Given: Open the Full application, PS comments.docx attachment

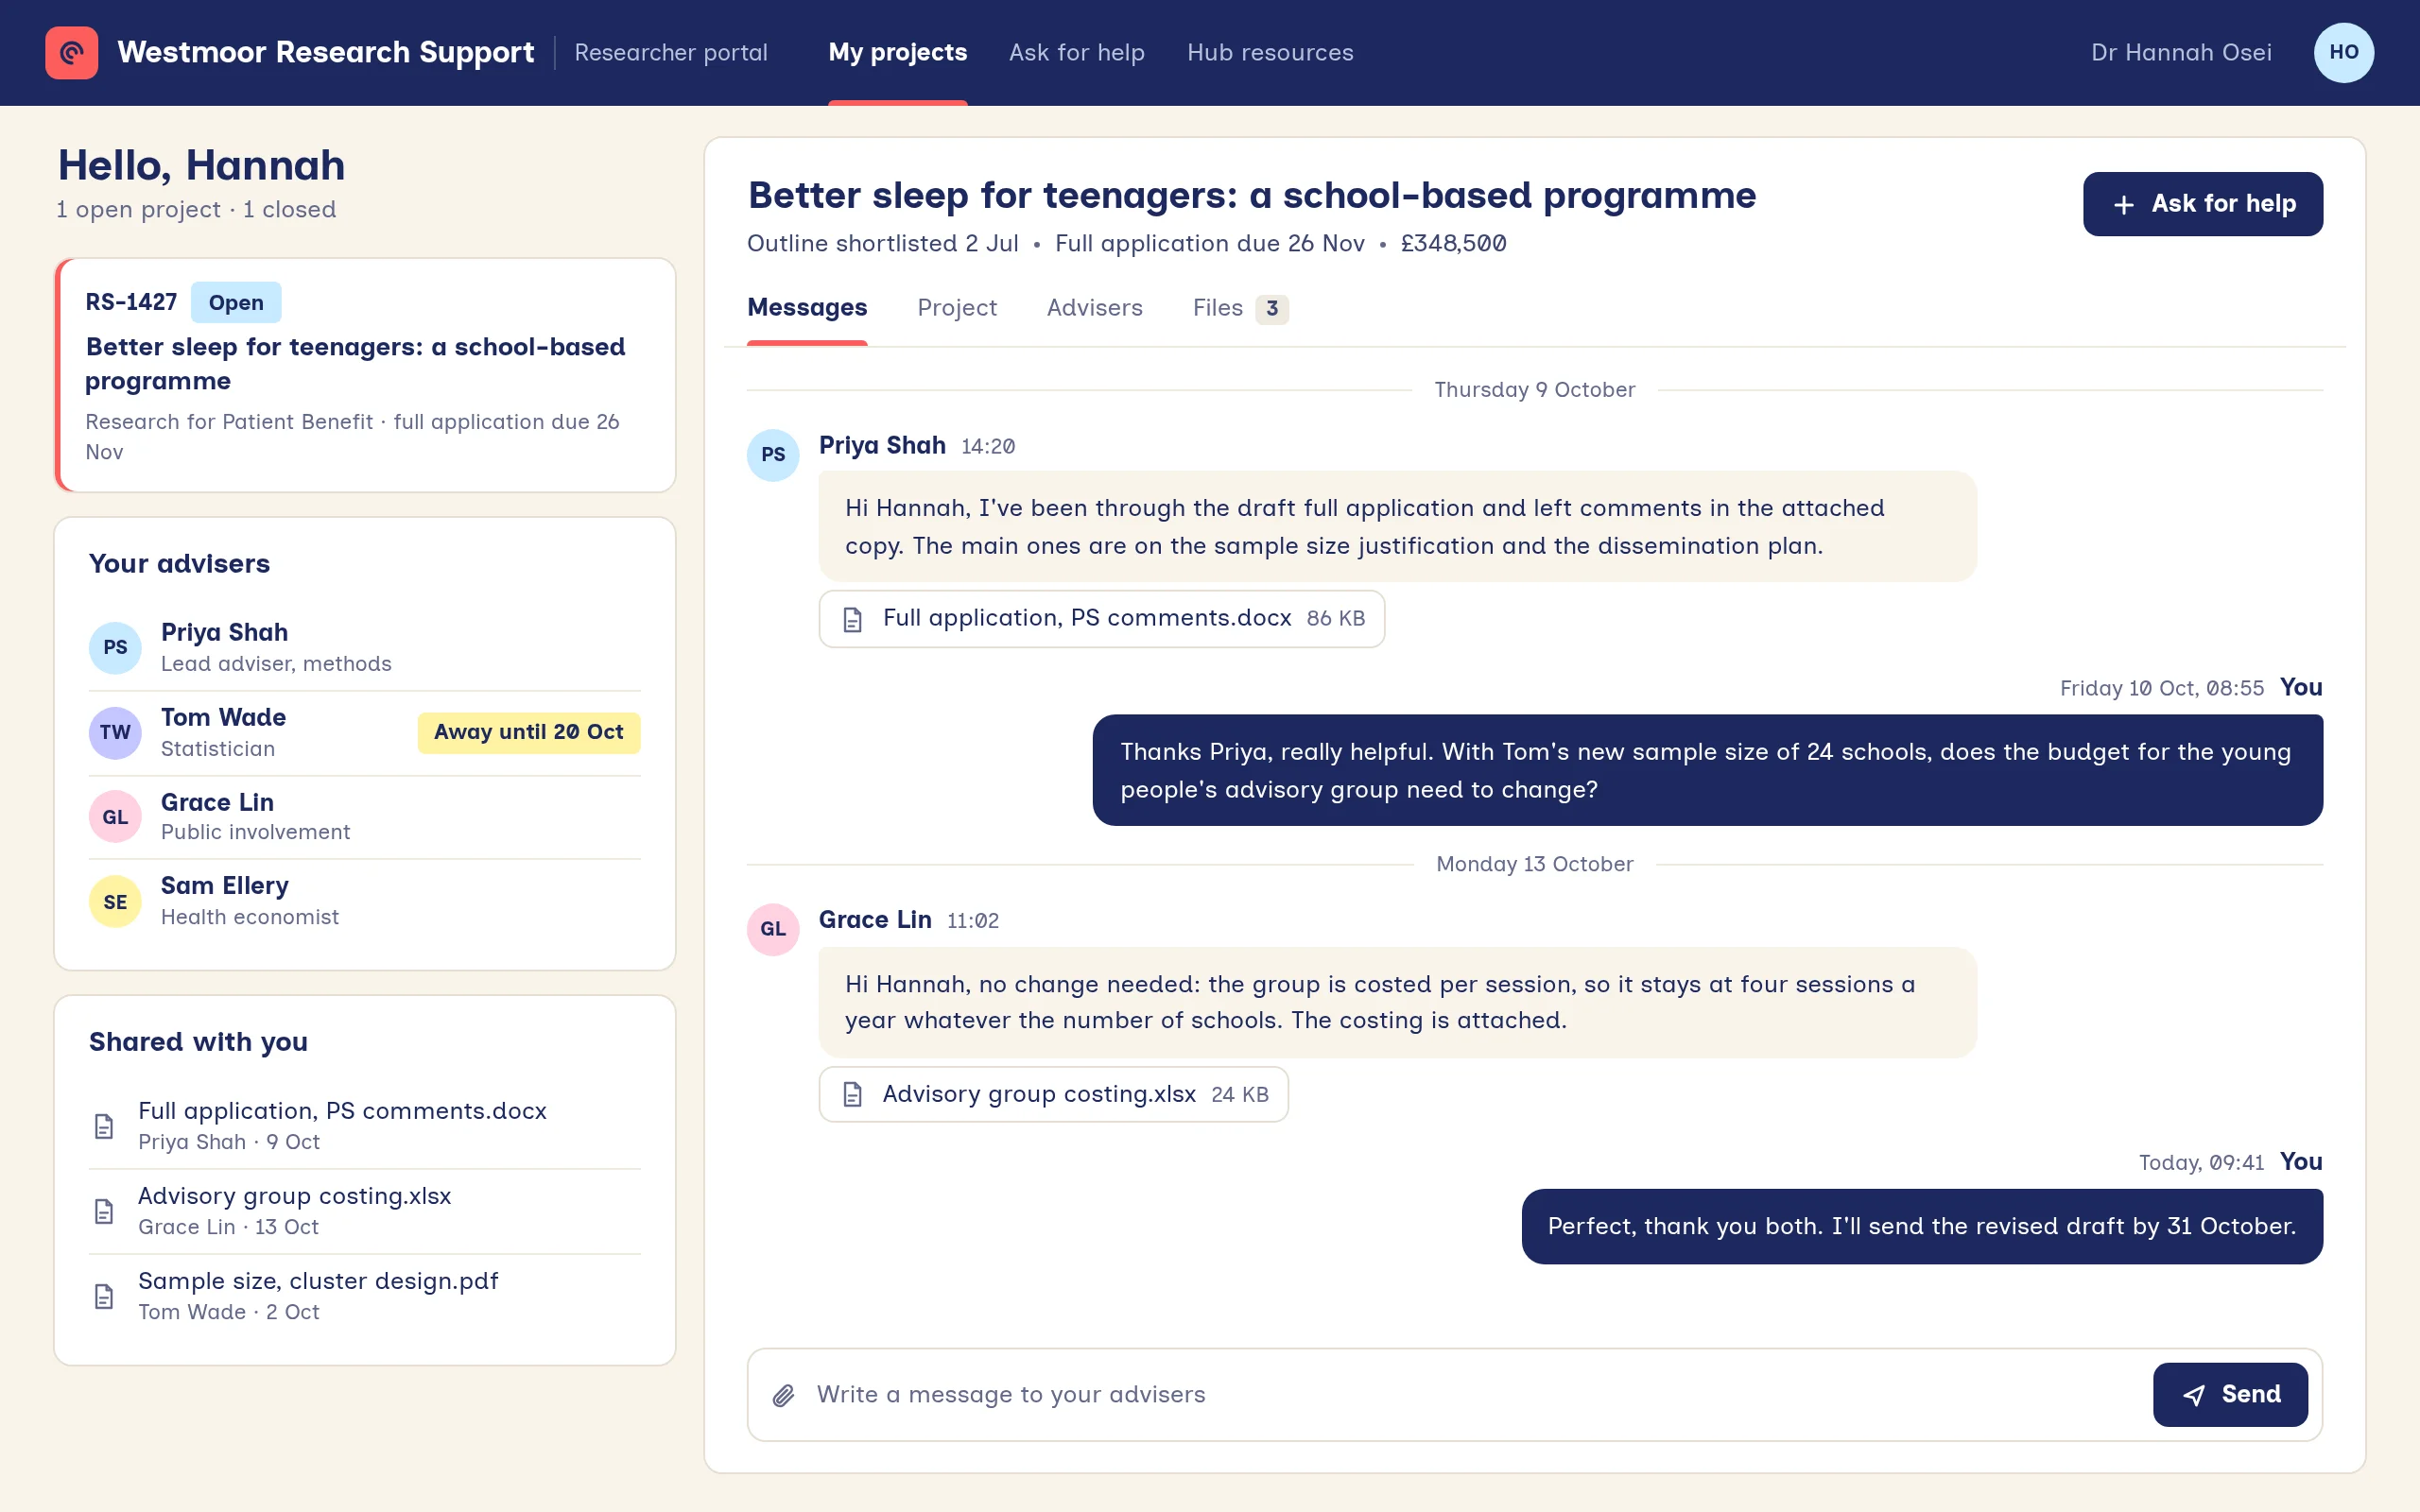Looking at the screenshot, I should tap(1101, 619).
